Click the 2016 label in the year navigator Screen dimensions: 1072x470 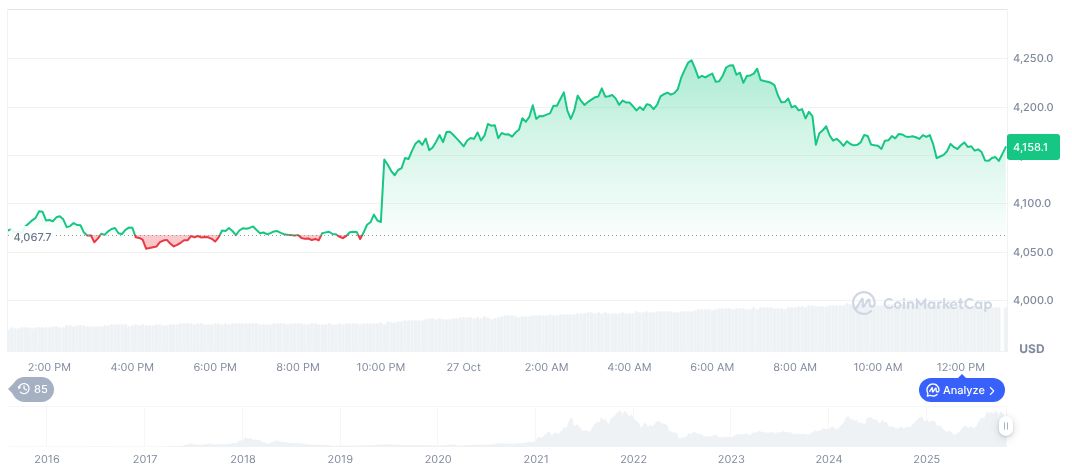coord(46,459)
